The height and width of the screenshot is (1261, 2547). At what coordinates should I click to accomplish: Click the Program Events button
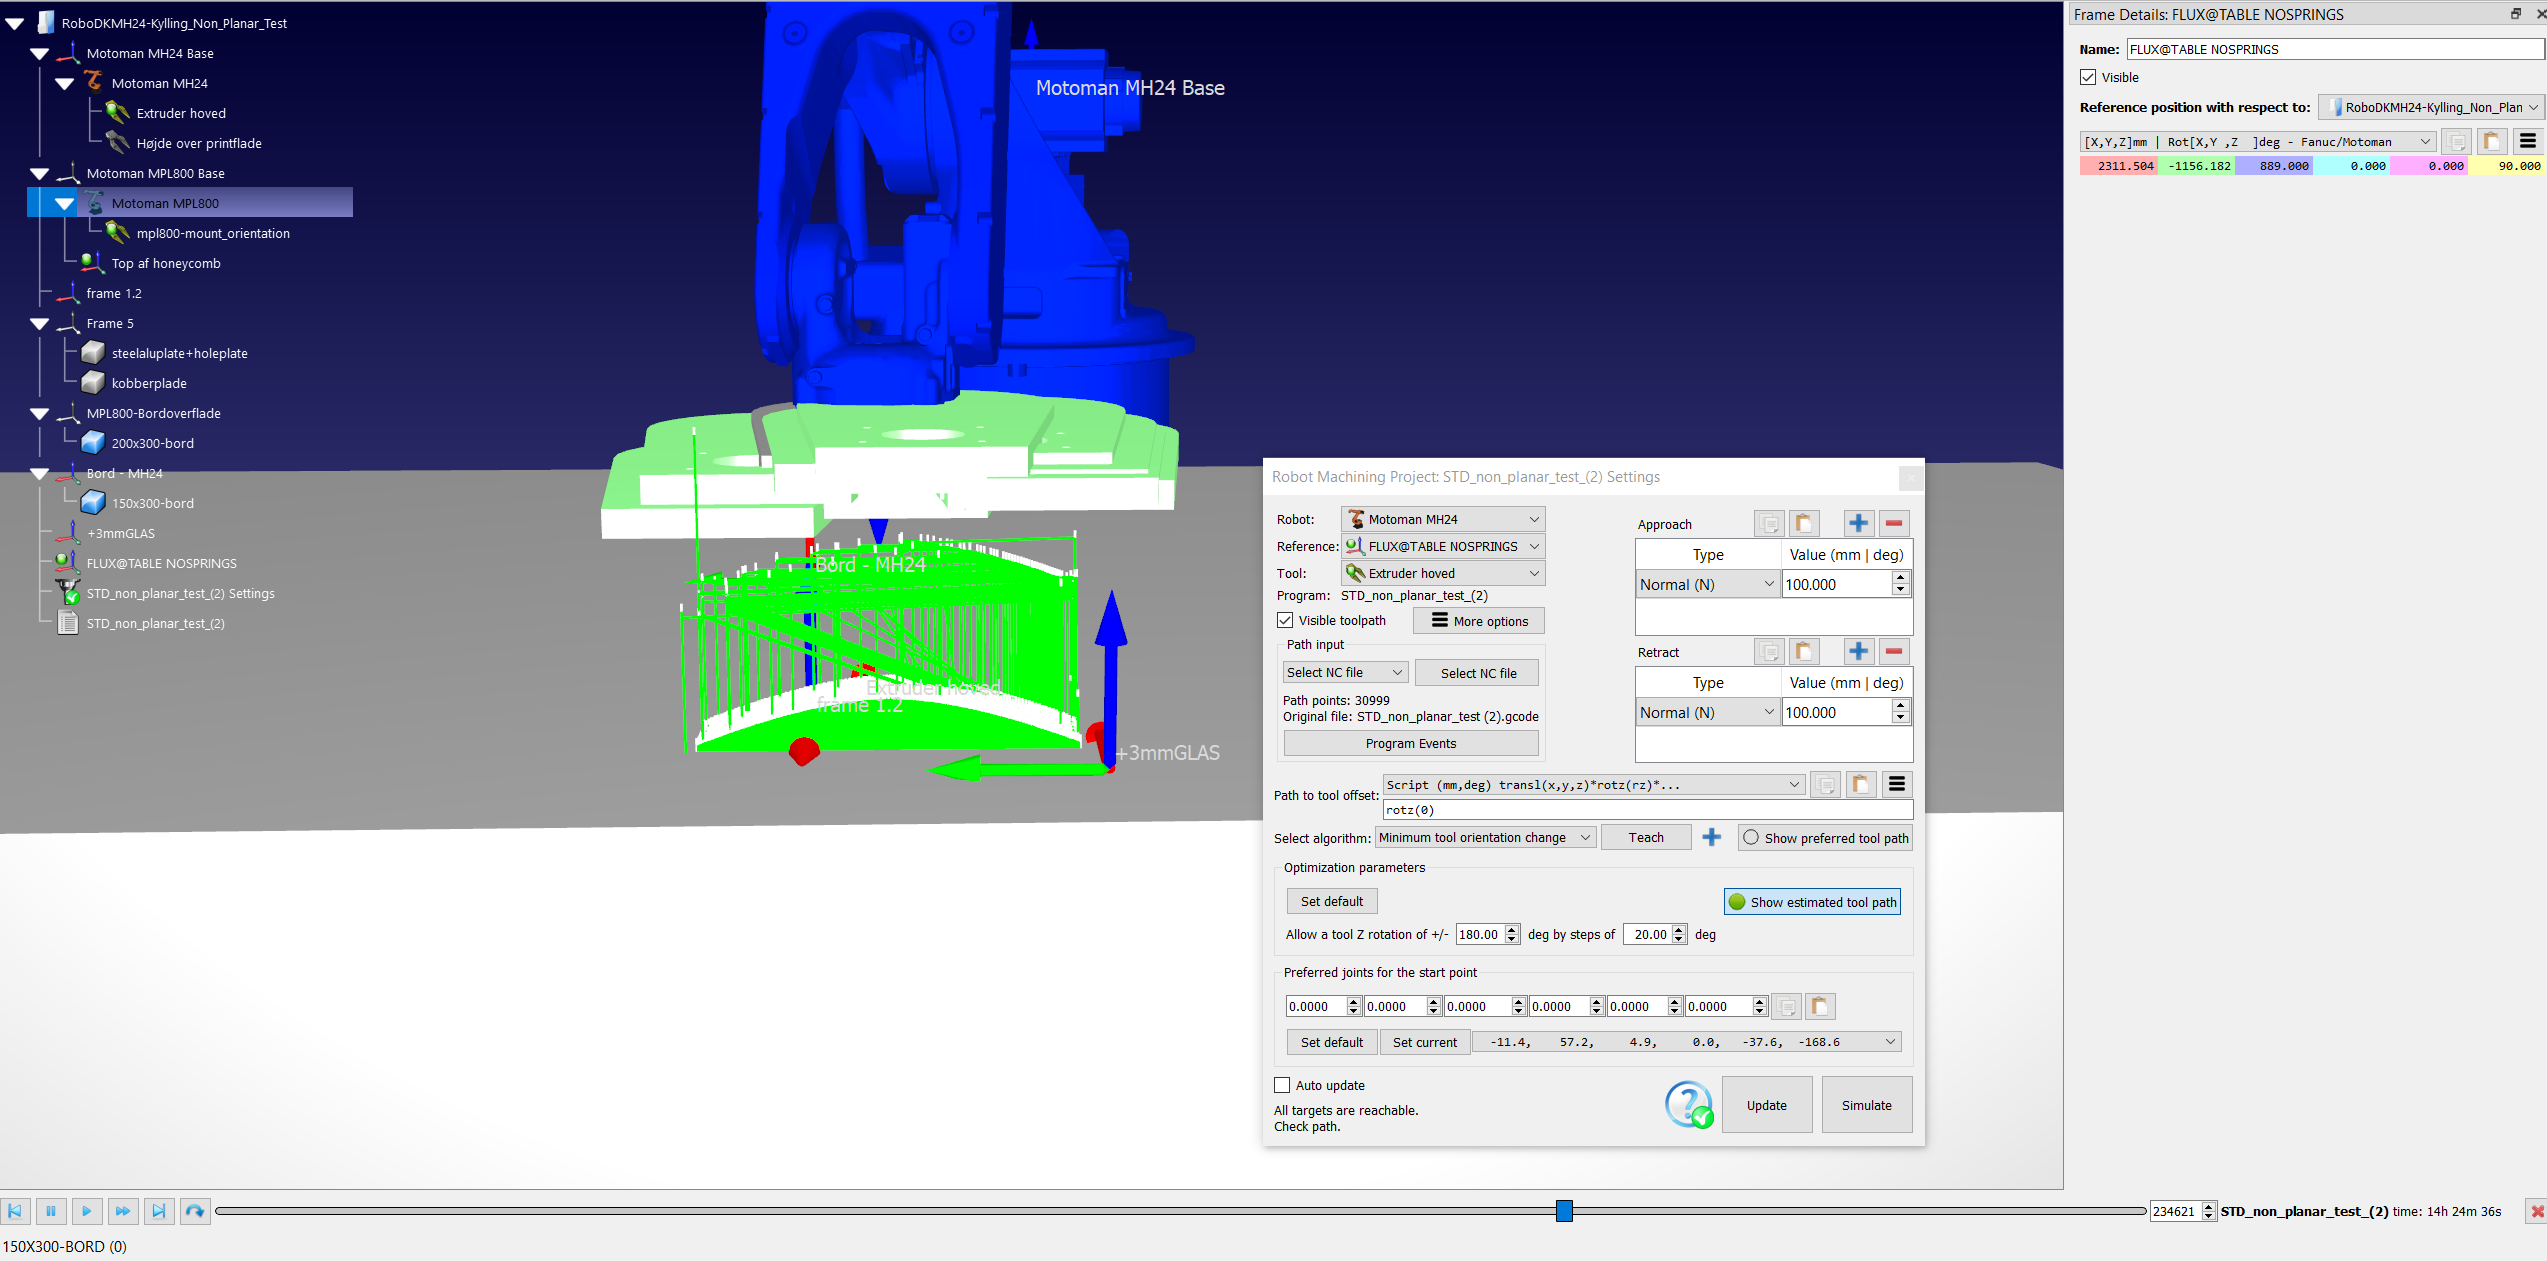tap(1410, 743)
